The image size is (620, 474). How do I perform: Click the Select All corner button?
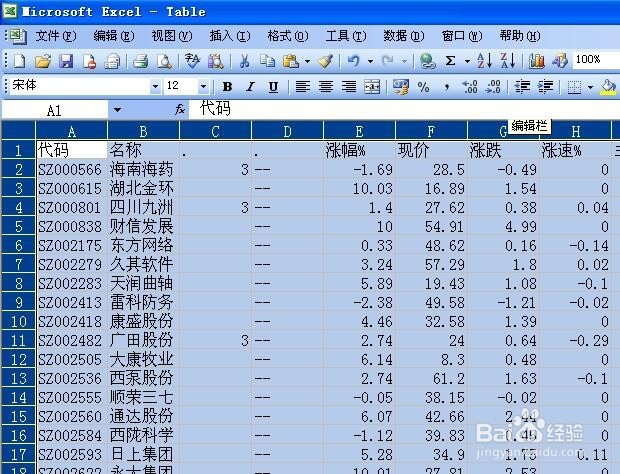18,130
